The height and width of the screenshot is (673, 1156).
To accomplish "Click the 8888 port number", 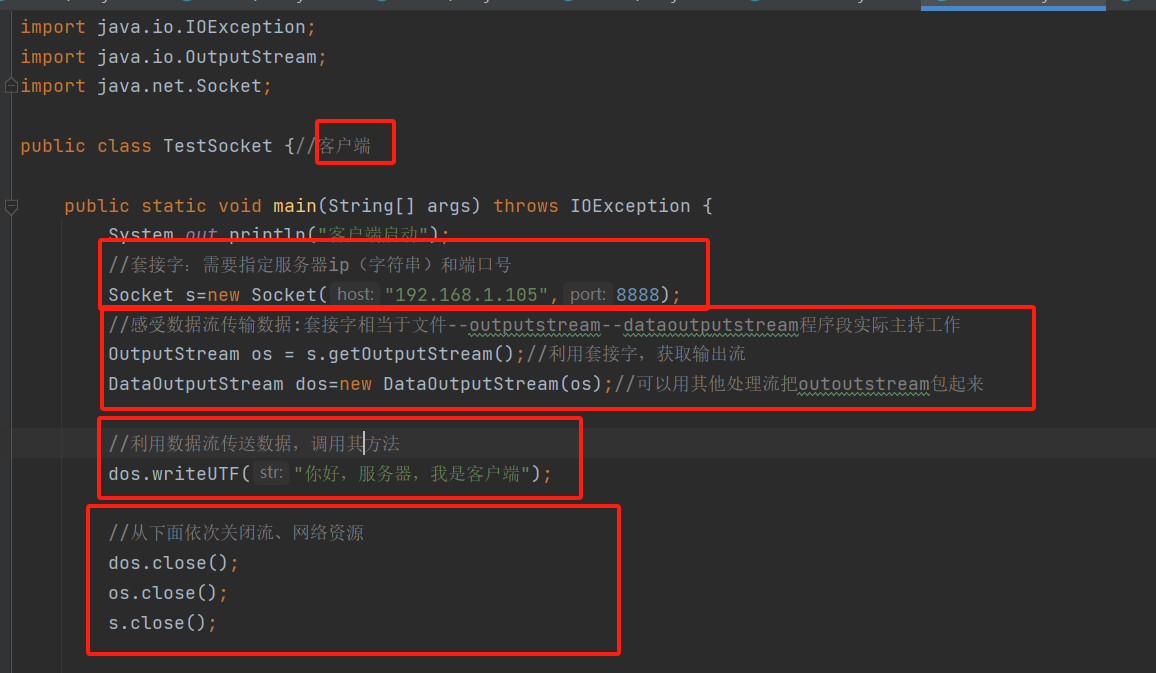I will pyautogui.click(x=637, y=295).
